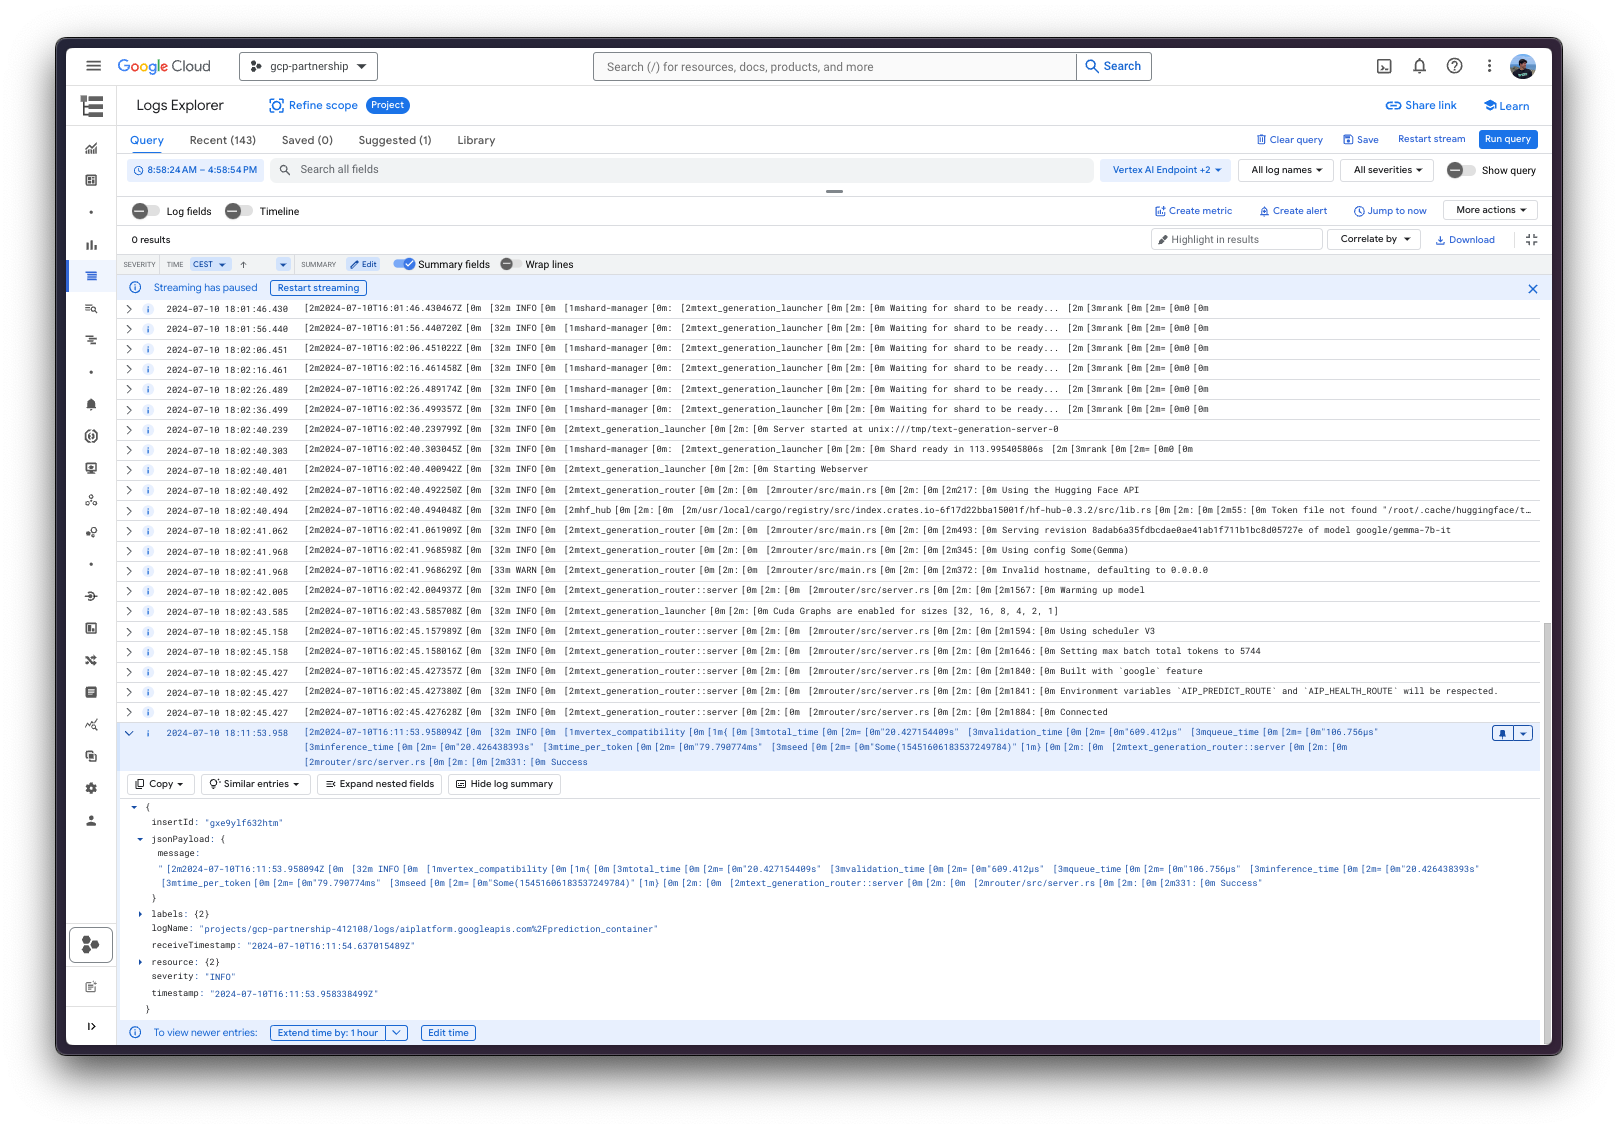This screenshot has width=1618, height=1129.
Task: Open Cloud Shell terminal icon
Action: [1384, 66]
